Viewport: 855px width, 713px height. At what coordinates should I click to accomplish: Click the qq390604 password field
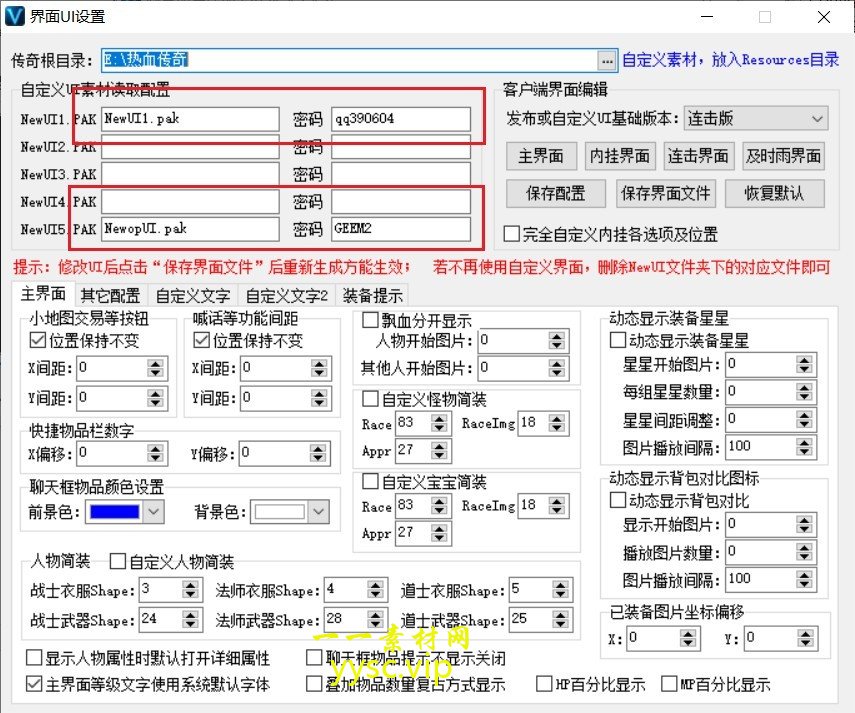point(401,119)
